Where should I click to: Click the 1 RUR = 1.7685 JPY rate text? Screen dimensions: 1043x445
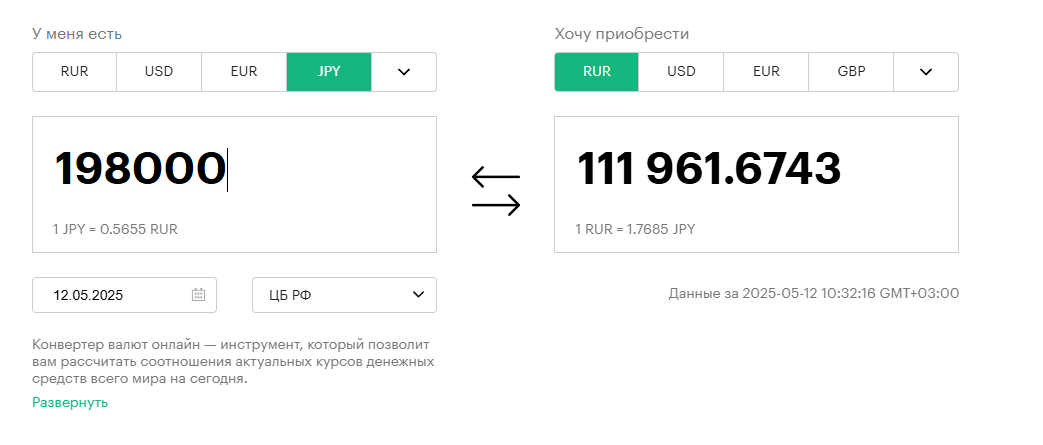635,229
